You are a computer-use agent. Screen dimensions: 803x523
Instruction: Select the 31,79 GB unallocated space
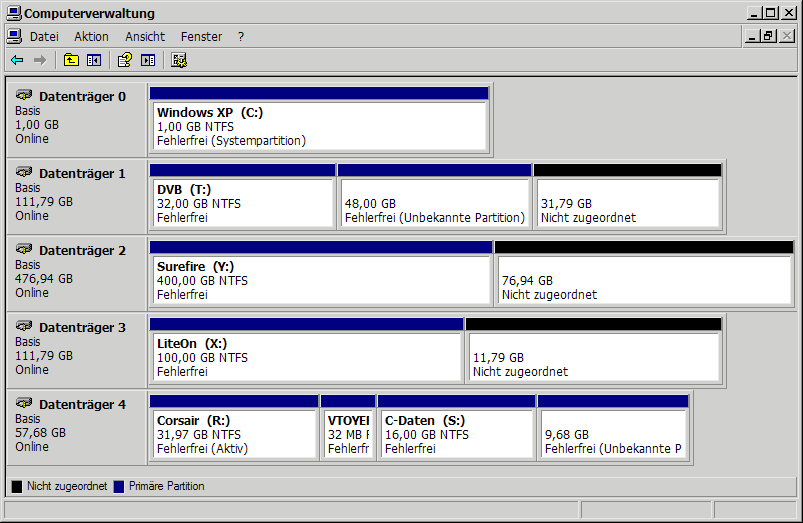[x=628, y=197]
